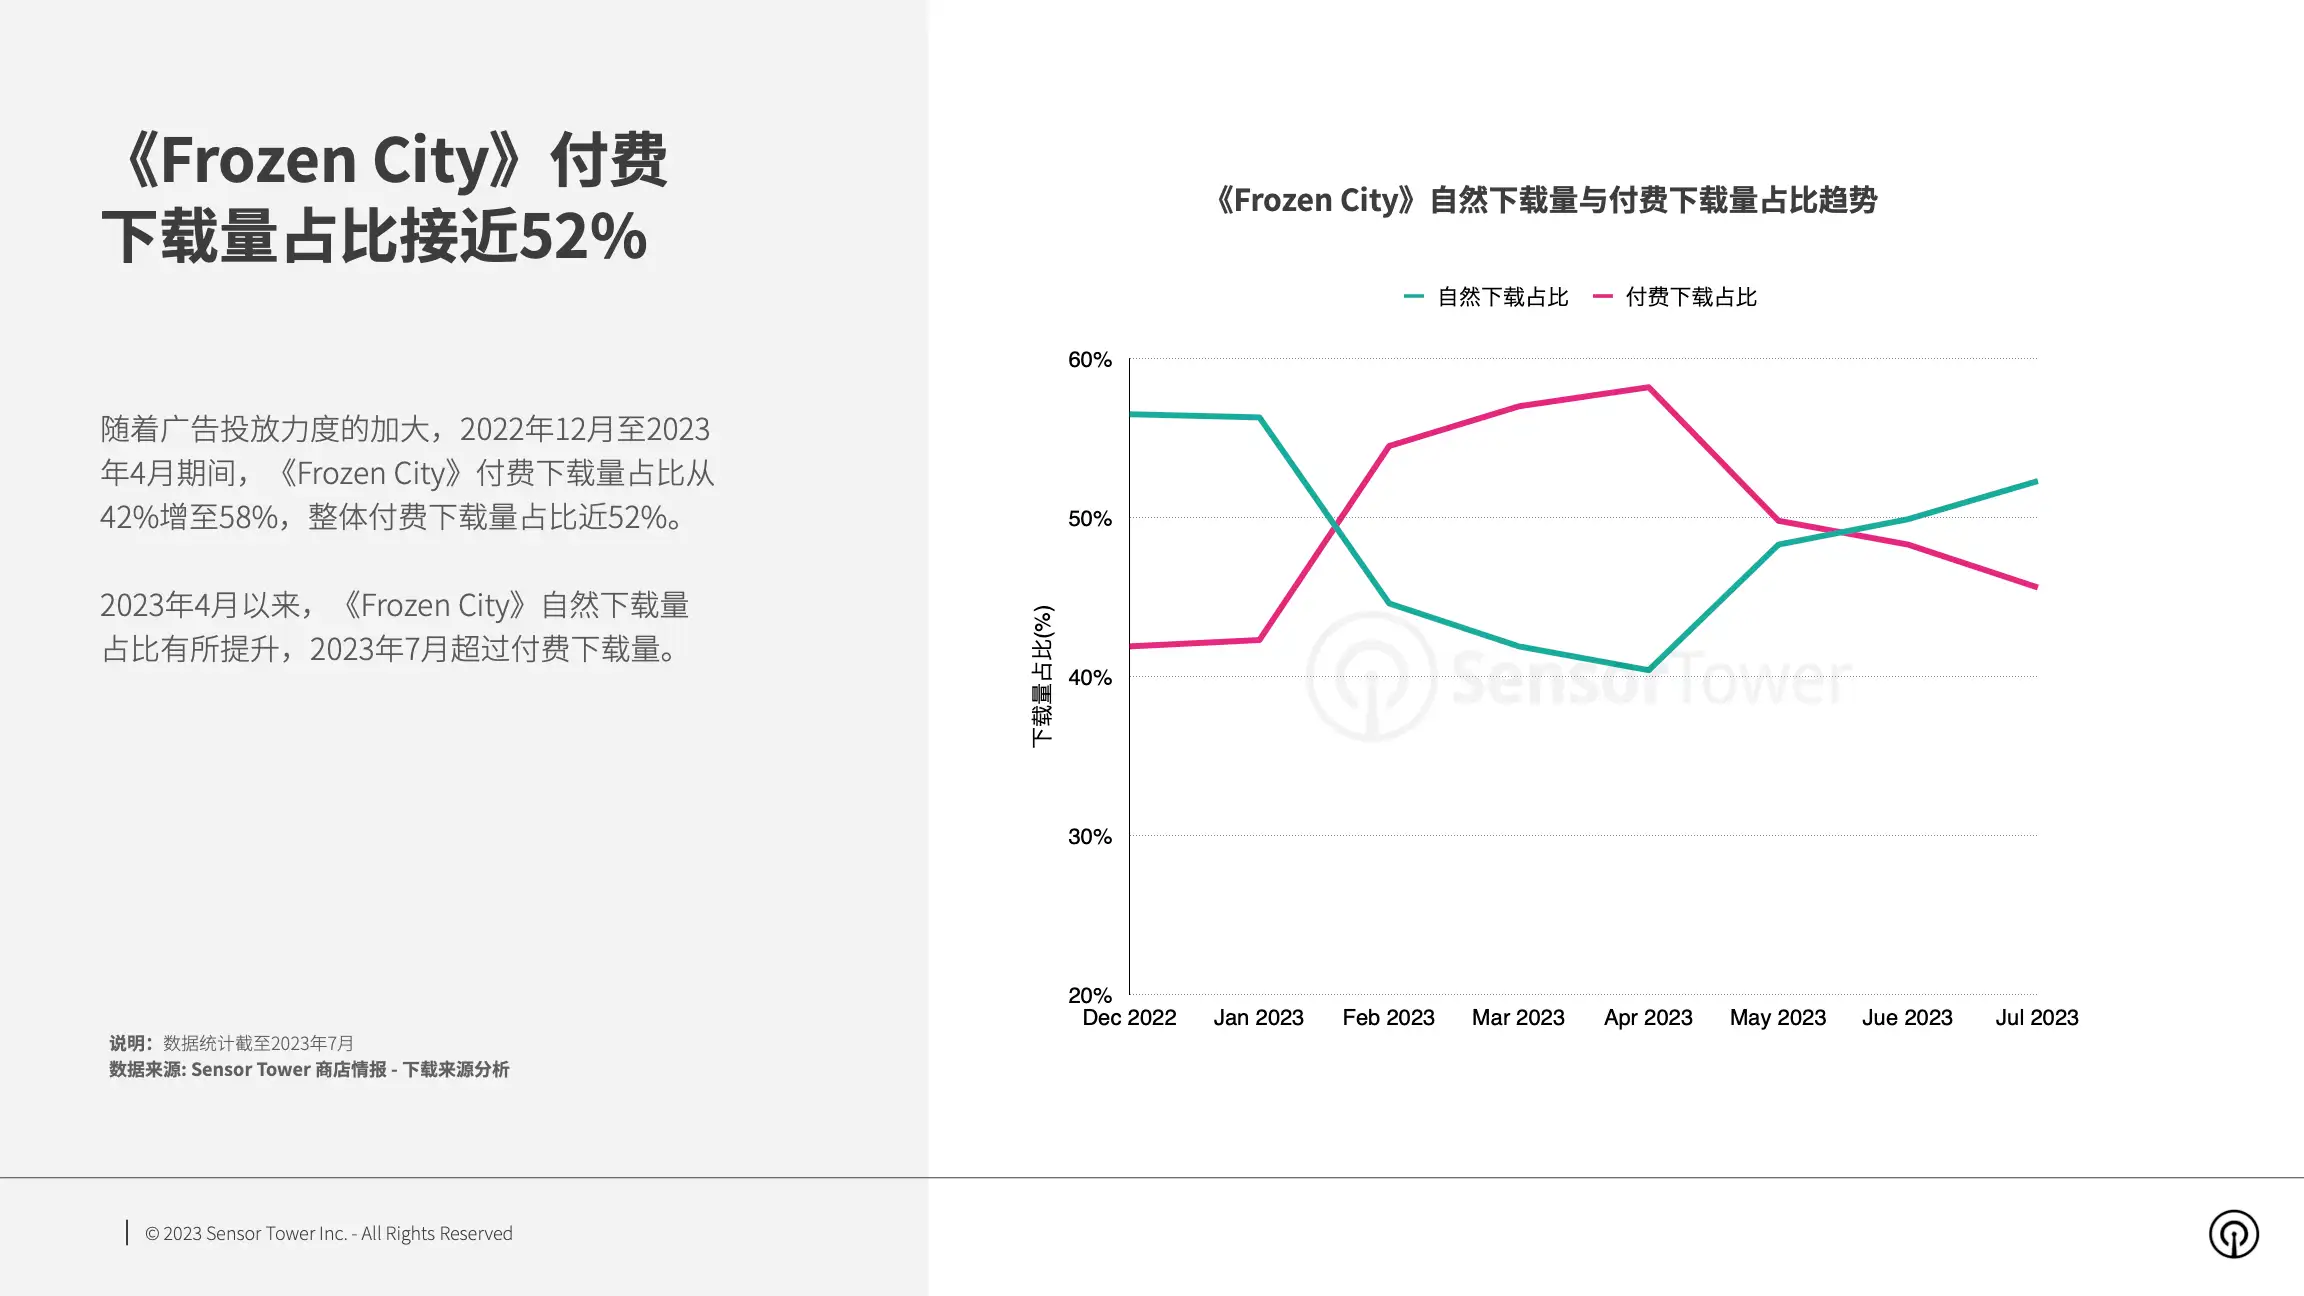Click the y-axis title 下载量占比(%)
Screen dimensions: 2304x1296
[1042, 676]
